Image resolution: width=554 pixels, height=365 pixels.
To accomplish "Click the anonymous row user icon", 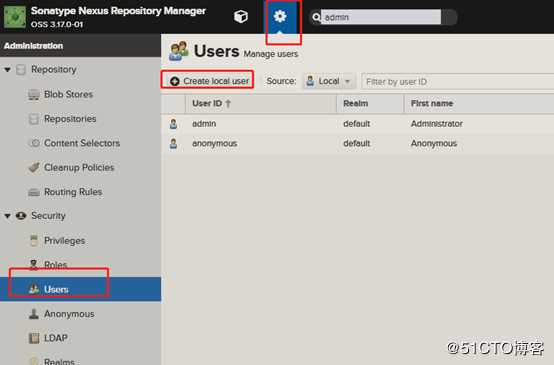I will (x=173, y=143).
